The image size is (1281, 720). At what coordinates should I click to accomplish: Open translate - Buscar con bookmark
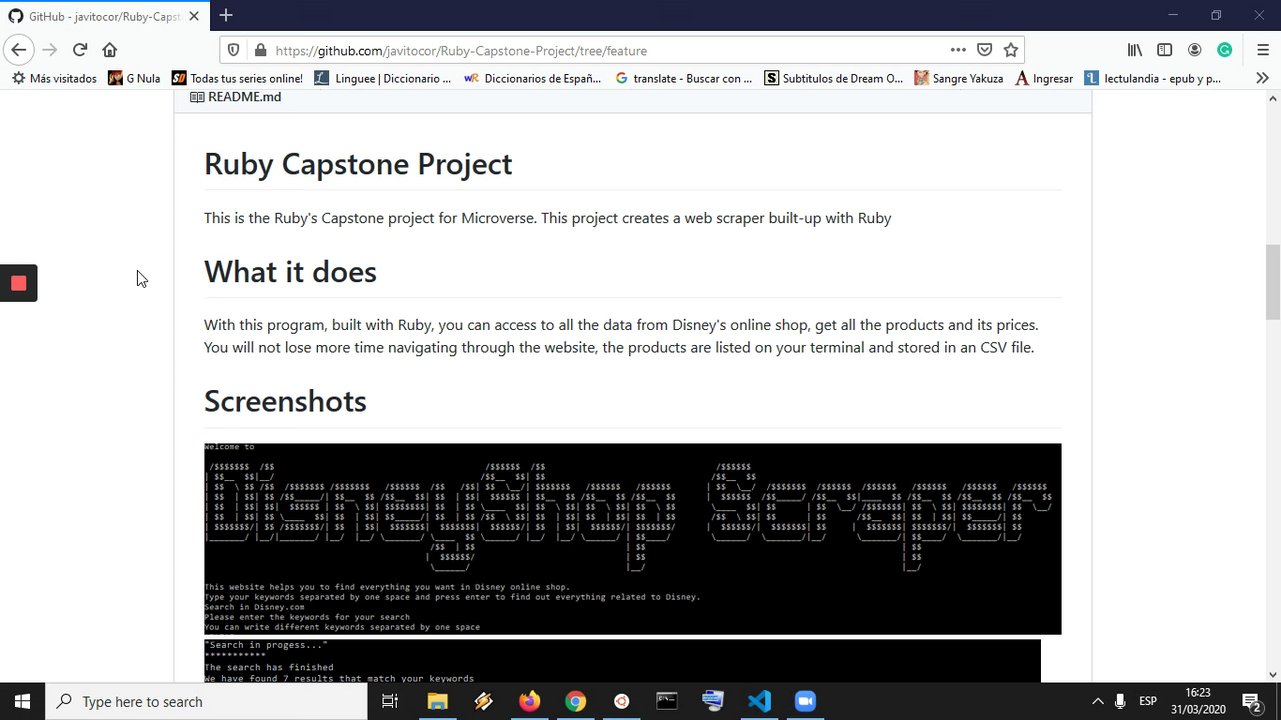pyautogui.click(x=684, y=78)
